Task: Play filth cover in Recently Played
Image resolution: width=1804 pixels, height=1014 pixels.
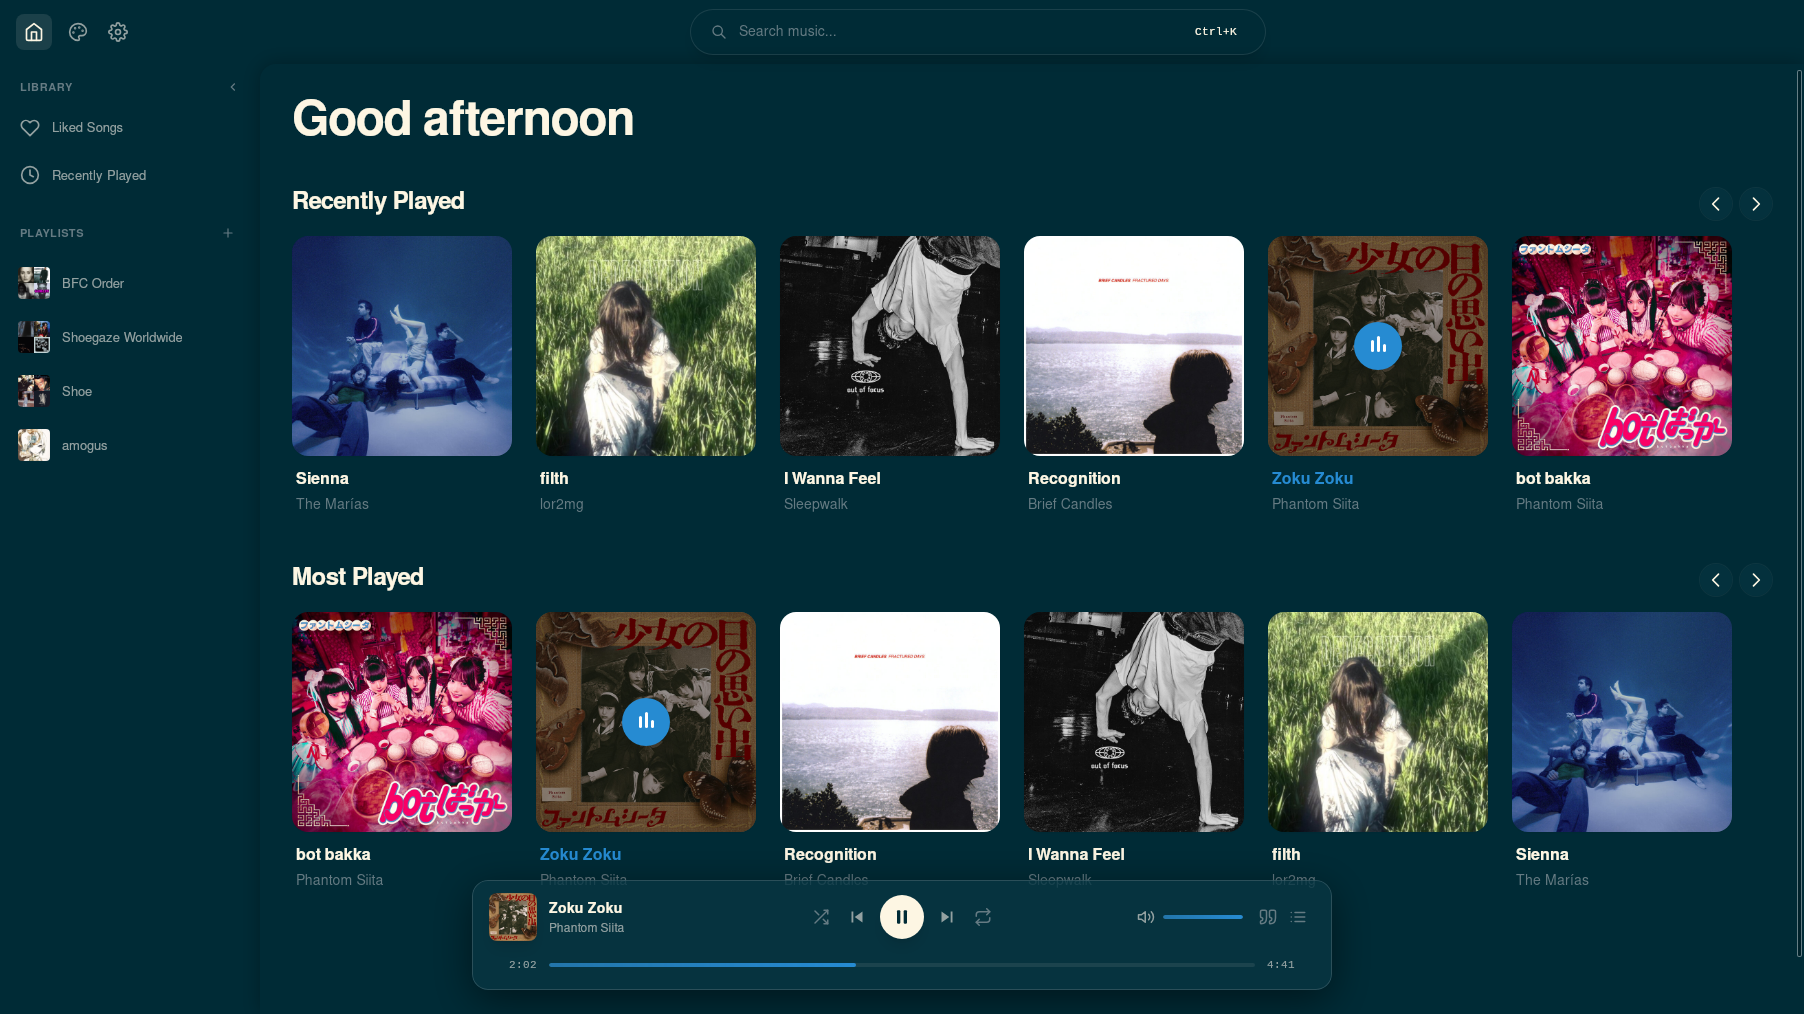Action: 646,346
